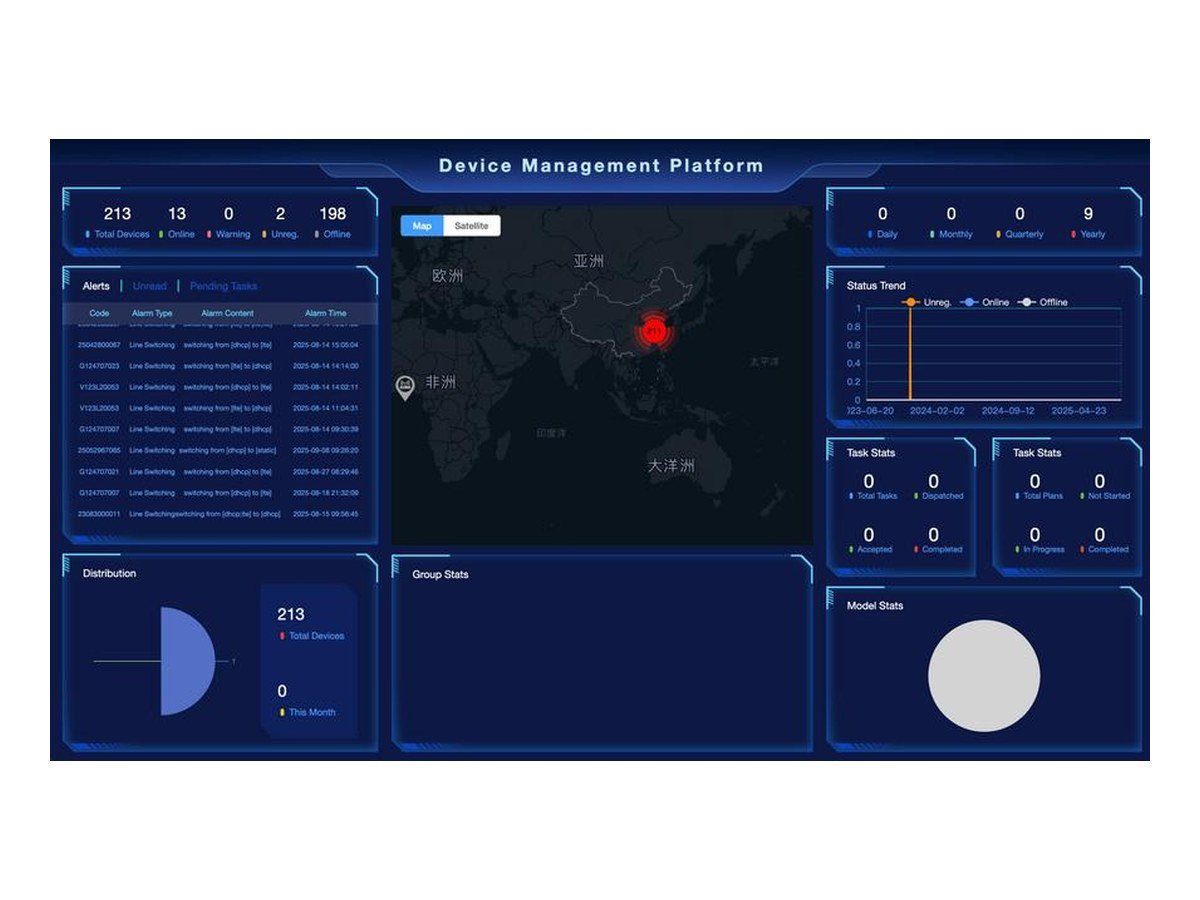Screen dimensions: 1200x900
Task: Click the Group Stats panel title
Action: [x=440, y=574]
